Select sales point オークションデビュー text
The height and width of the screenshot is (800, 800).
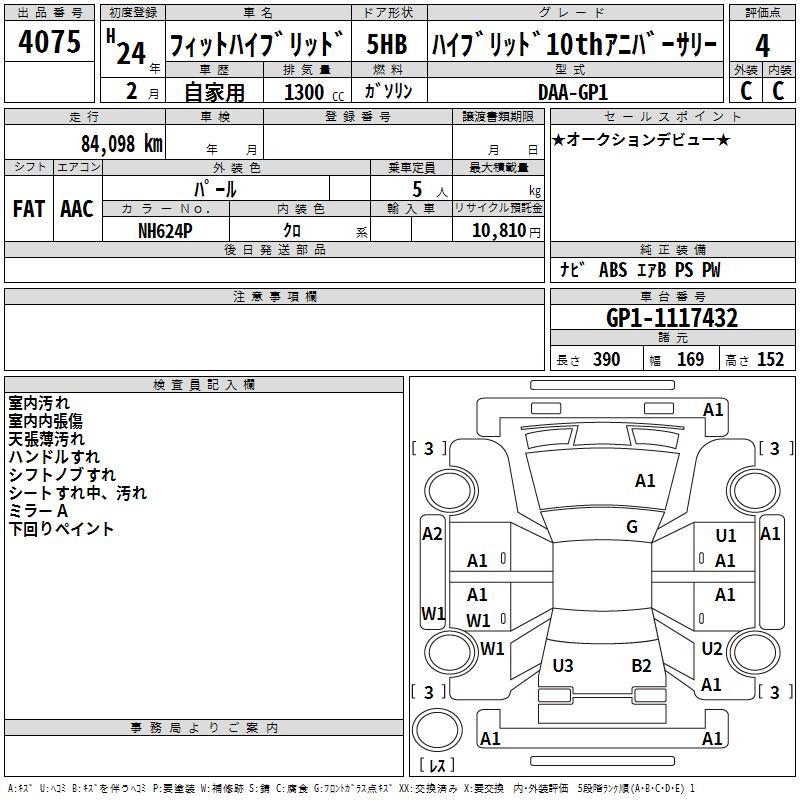point(641,139)
